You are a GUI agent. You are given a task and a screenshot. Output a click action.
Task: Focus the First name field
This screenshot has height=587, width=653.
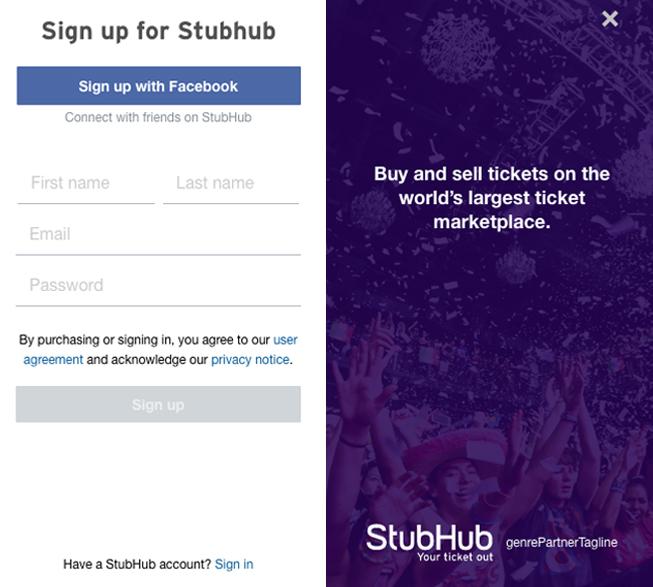click(x=86, y=183)
